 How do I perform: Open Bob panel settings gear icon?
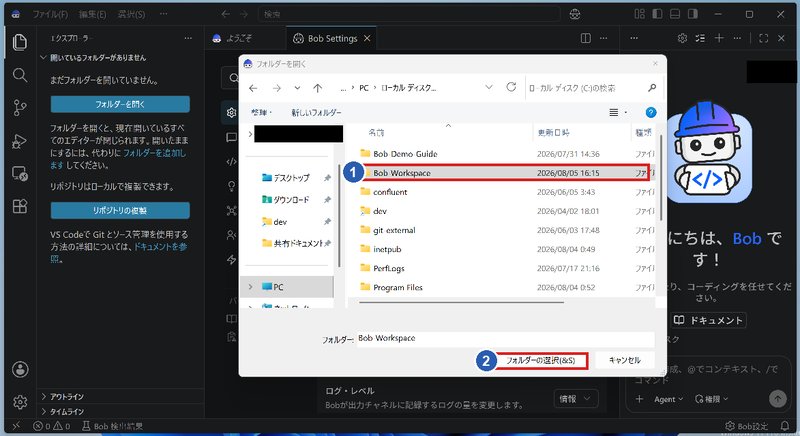[682, 38]
